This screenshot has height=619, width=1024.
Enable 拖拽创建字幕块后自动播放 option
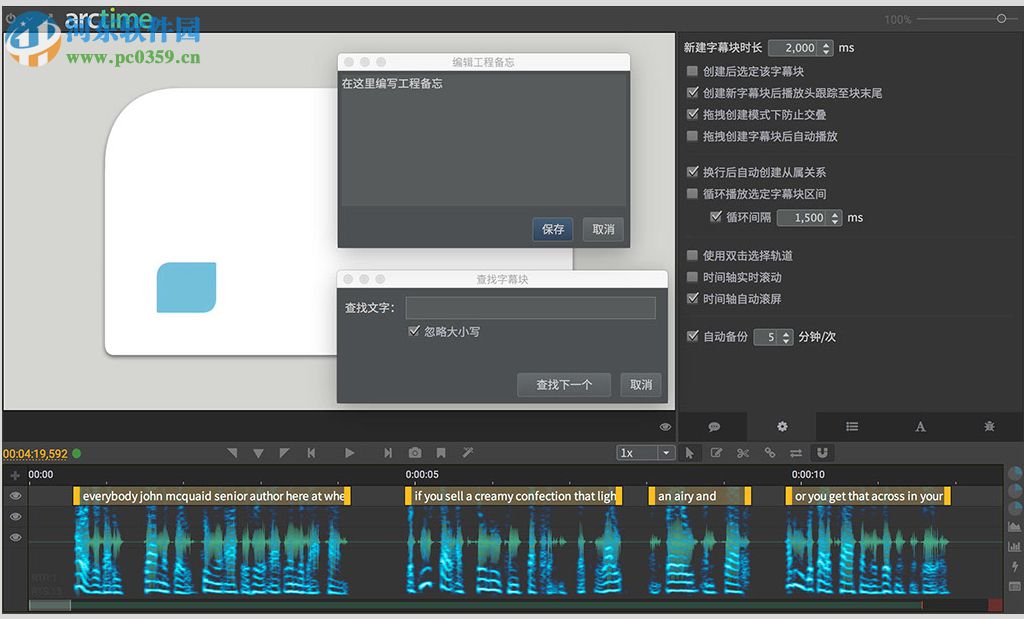[693, 133]
